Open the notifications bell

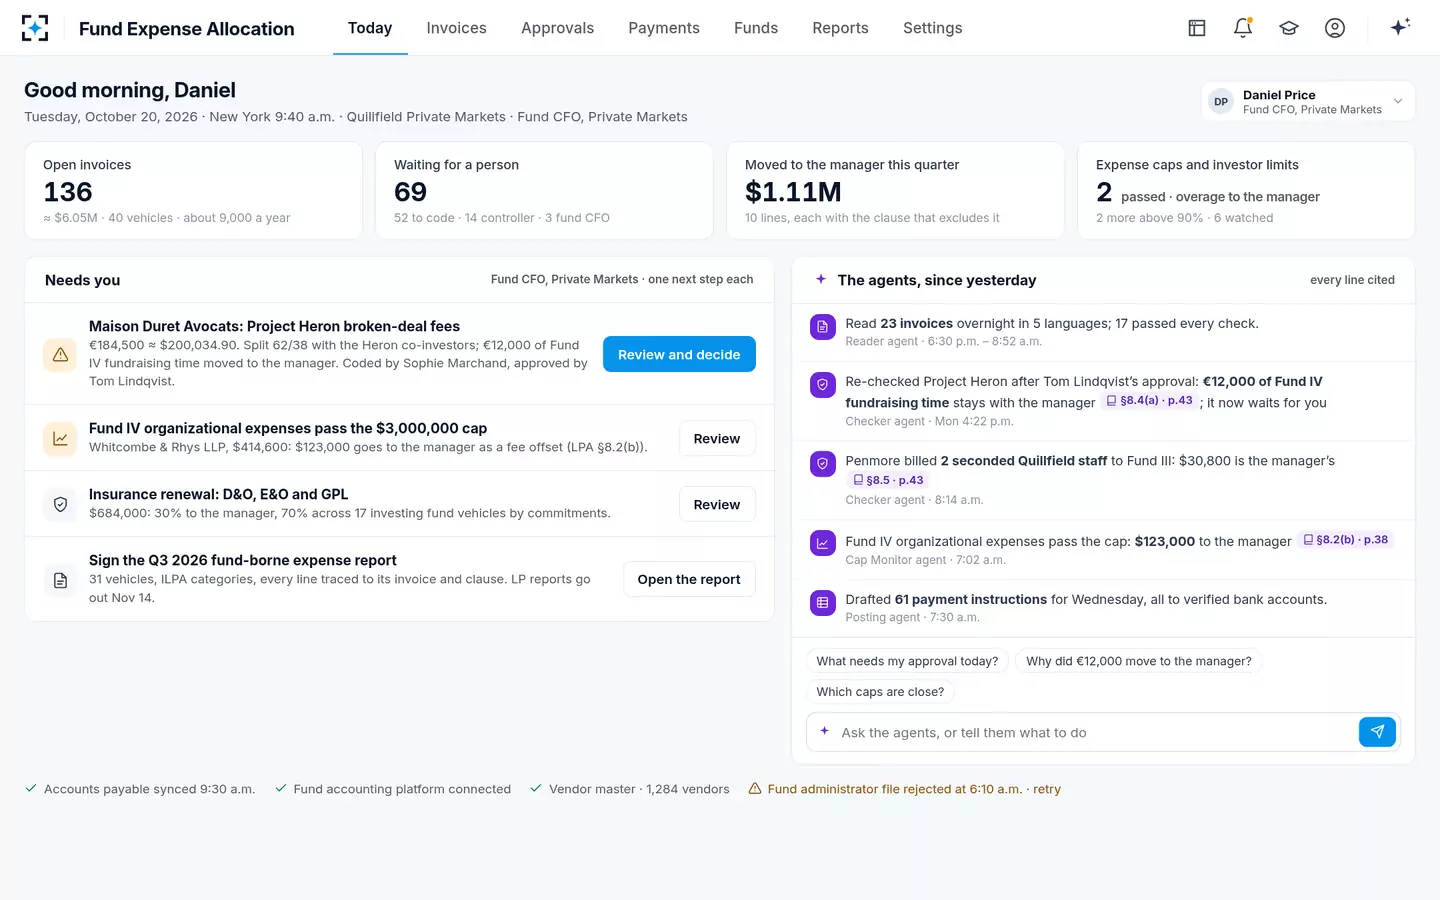pos(1243,28)
